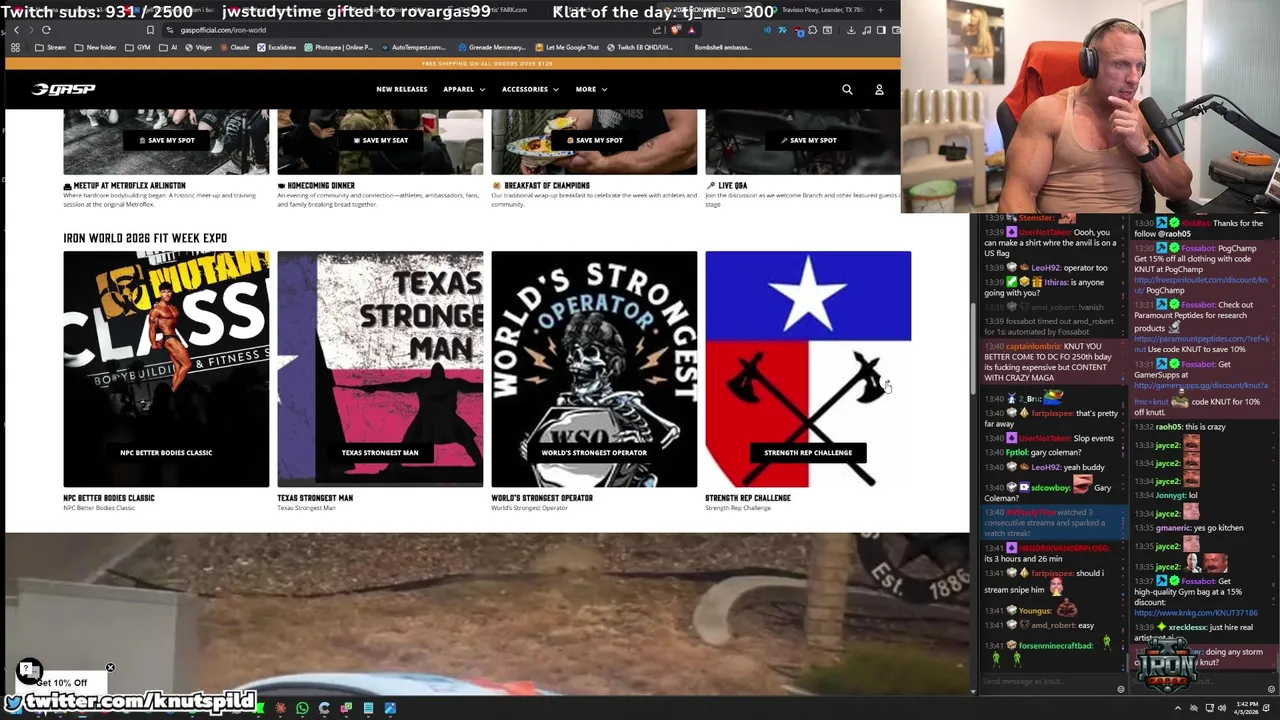Open the Strength Rep Challenge thumbnail
The height and width of the screenshot is (720, 1280).
coord(808,369)
